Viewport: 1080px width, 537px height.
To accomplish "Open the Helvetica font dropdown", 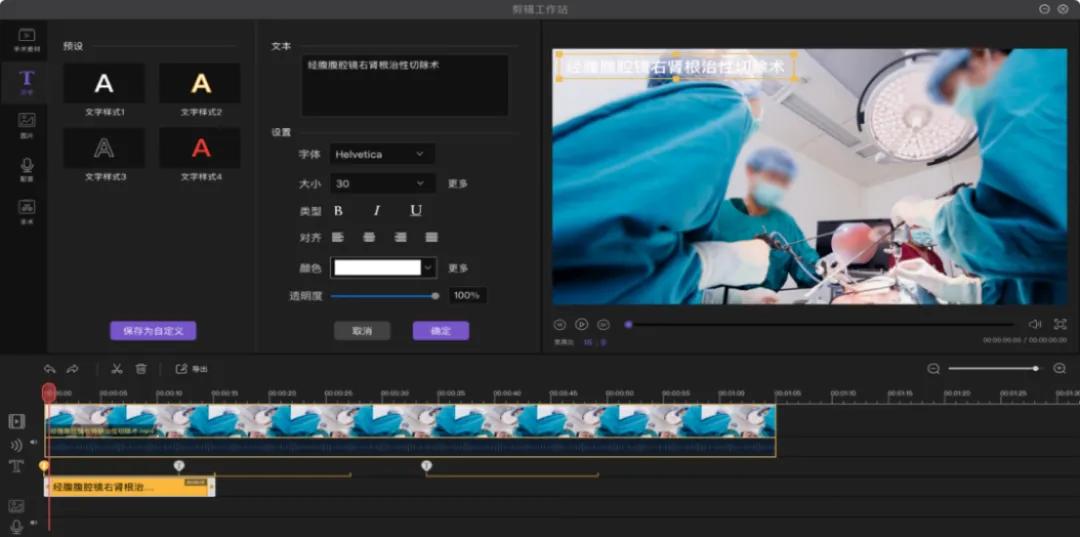I will click(x=382, y=154).
